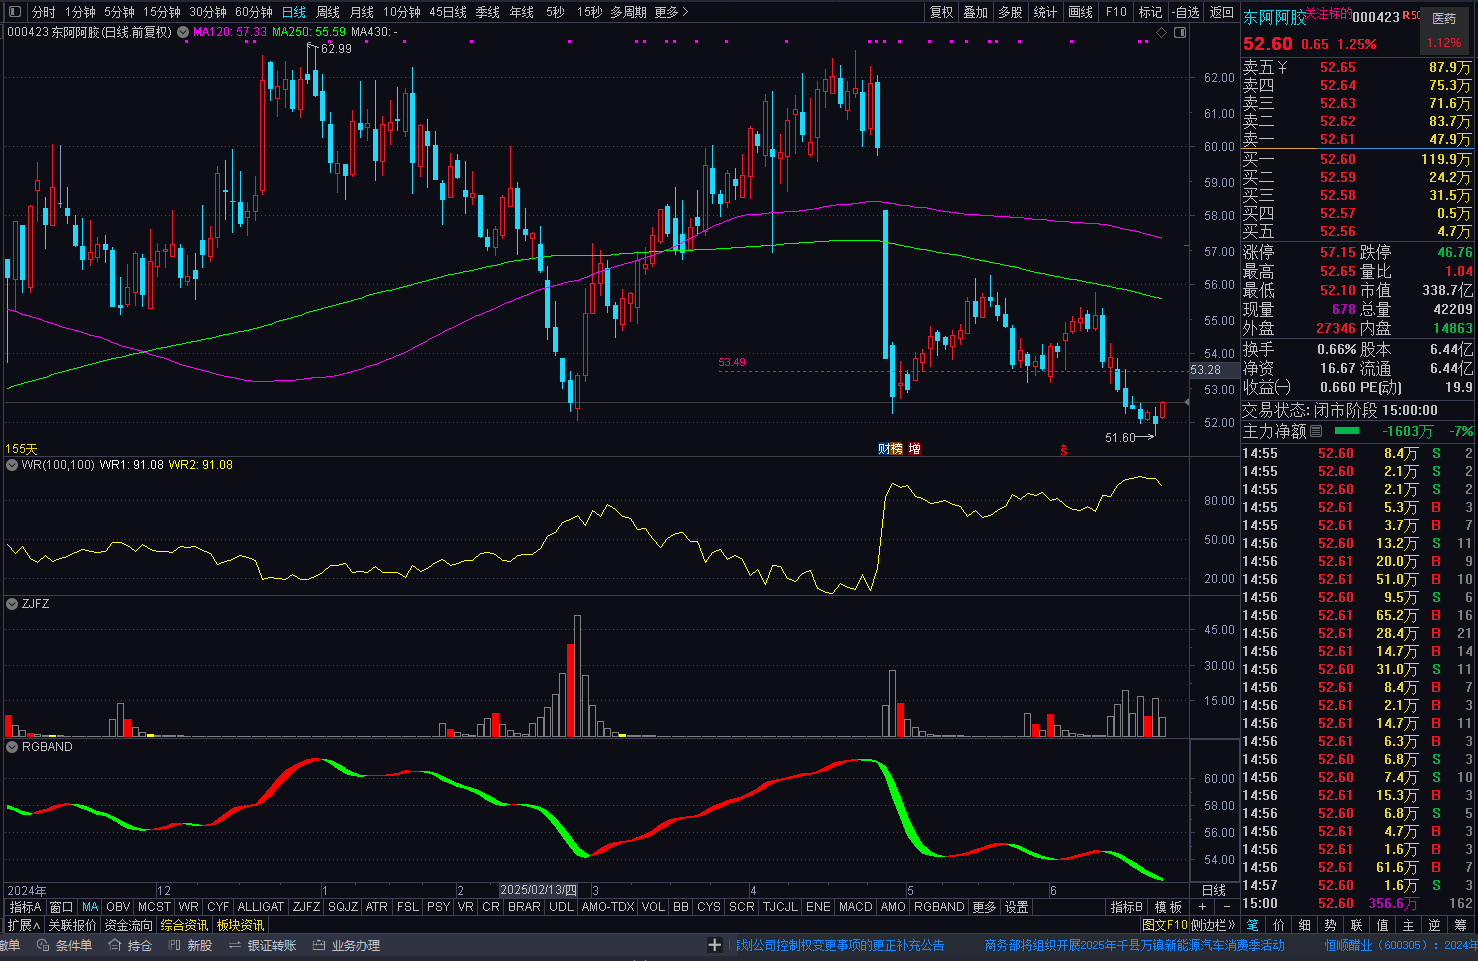Click the 2025/02/13 date marker on the axis

click(539, 890)
